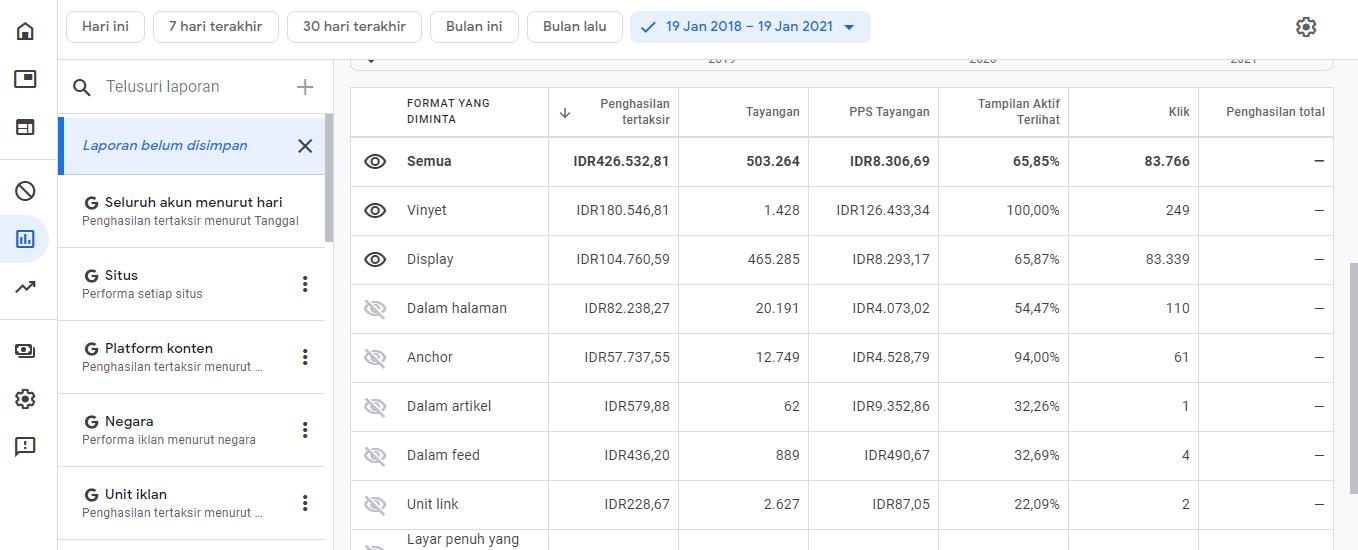Open options menu for Negara report

(306, 430)
